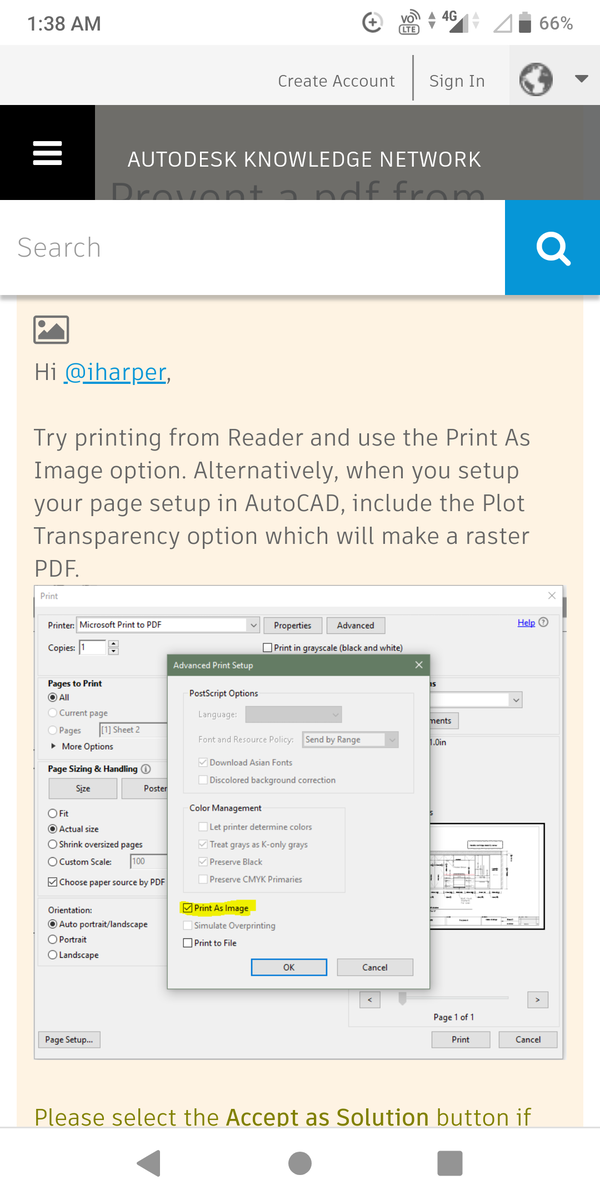Click the Copies number field
600x1200 pixels.
[92, 648]
